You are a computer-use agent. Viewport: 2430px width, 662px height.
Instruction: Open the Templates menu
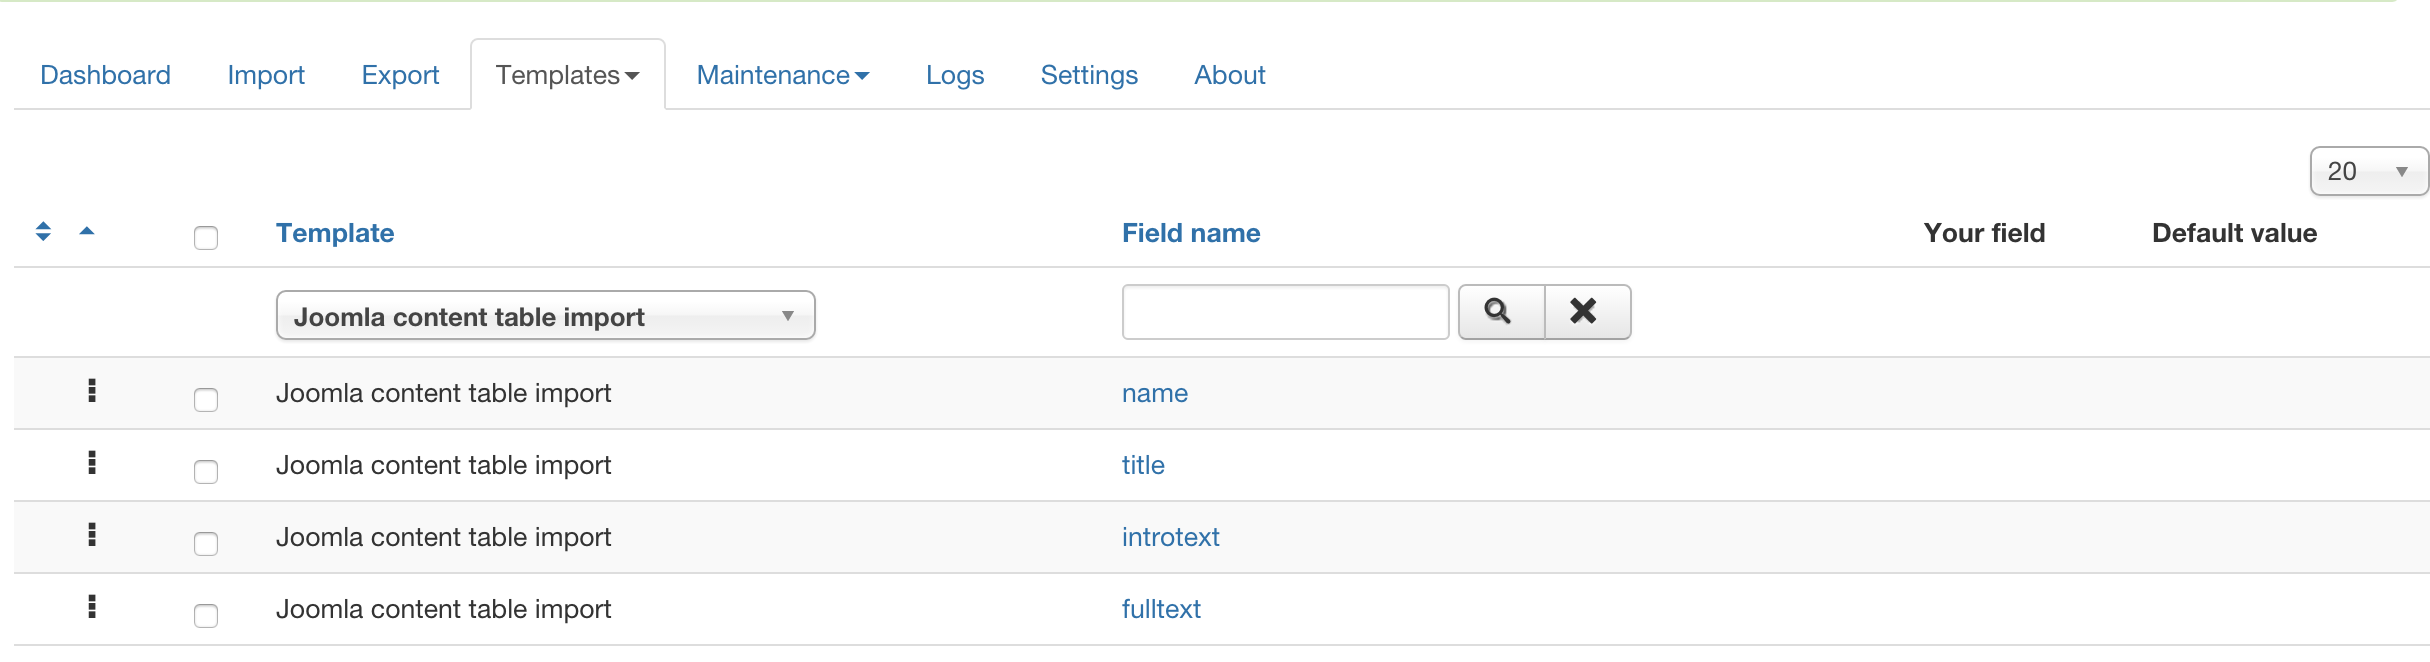[x=566, y=74]
